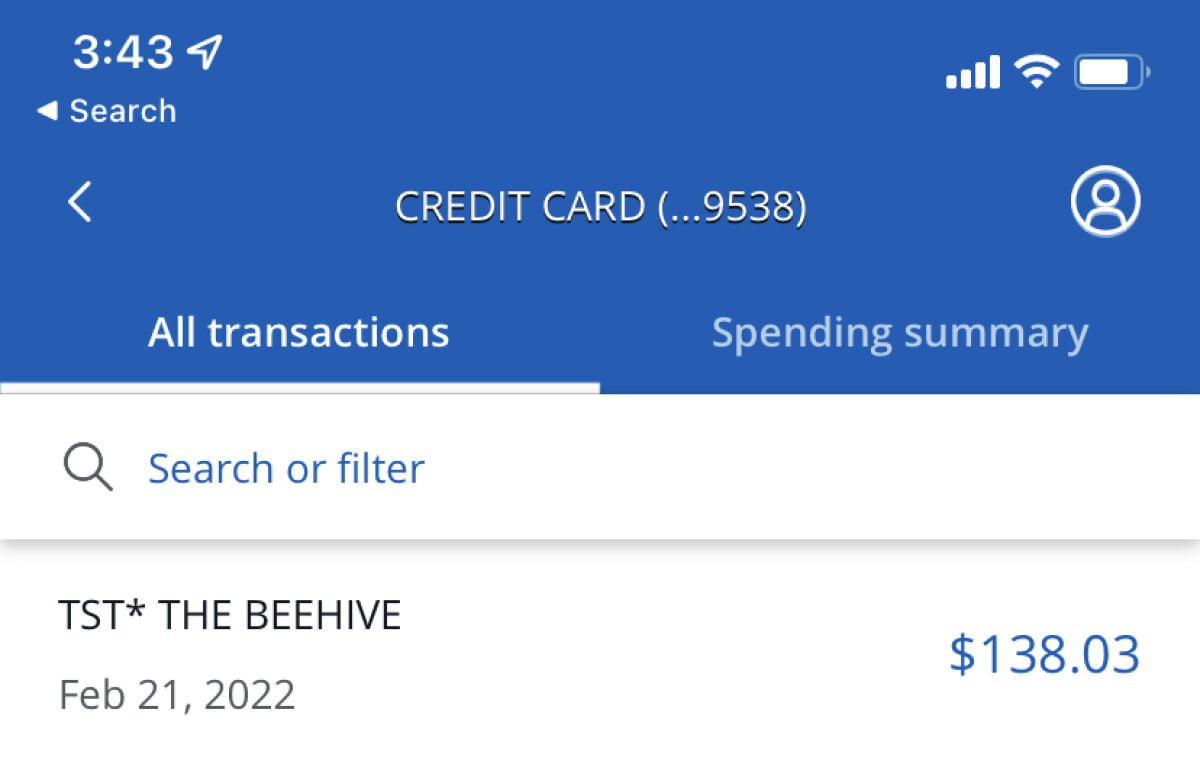The width and height of the screenshot is (1200, 764).
Task: Click the magnifying glass search icon
Action: point(88,468)
